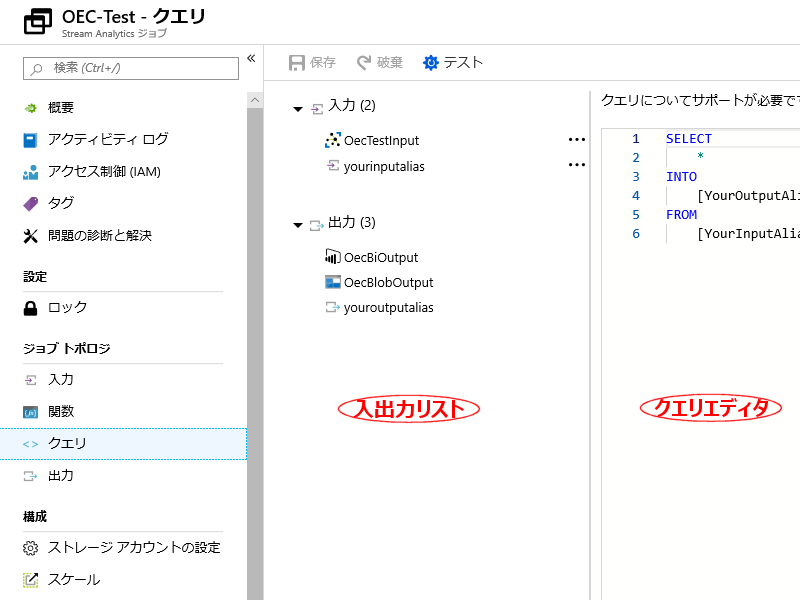Click the purple タグ tag icon

(x=31, y=204)
